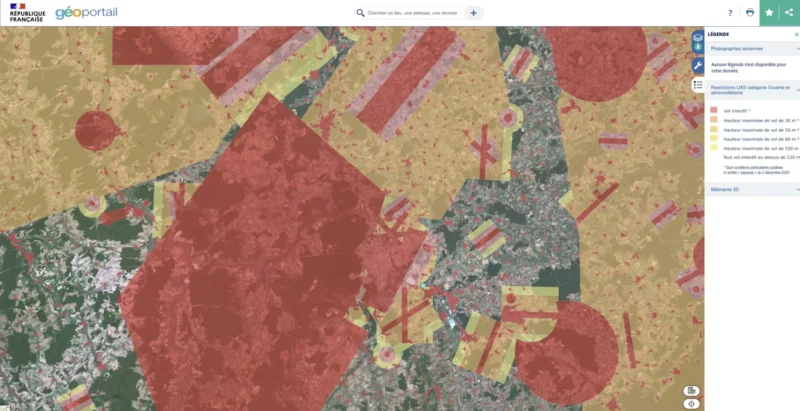This screenshot has width=800, height=411.
Task: Click the geolocate target button
Action: coord(691,404)
